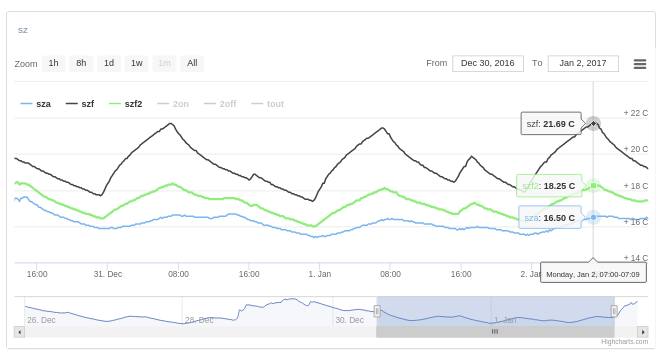
Task: Enable the 2off series in legend
Action: click(220, 104)
